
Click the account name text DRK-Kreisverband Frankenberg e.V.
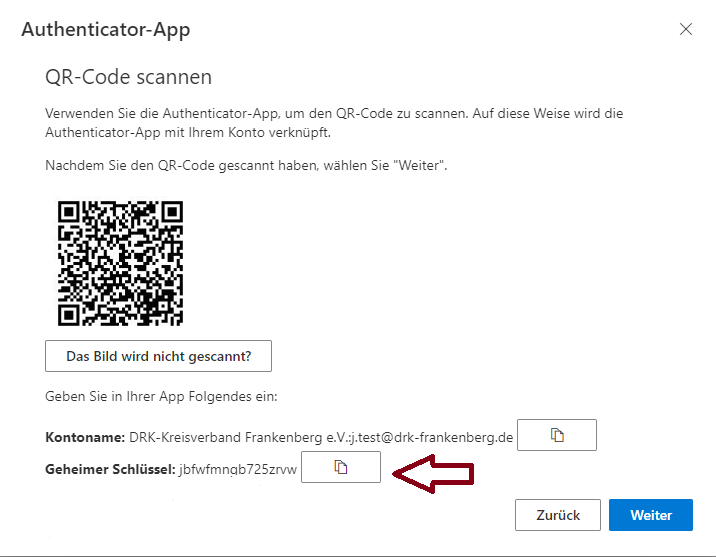click(x=238, y=437)
